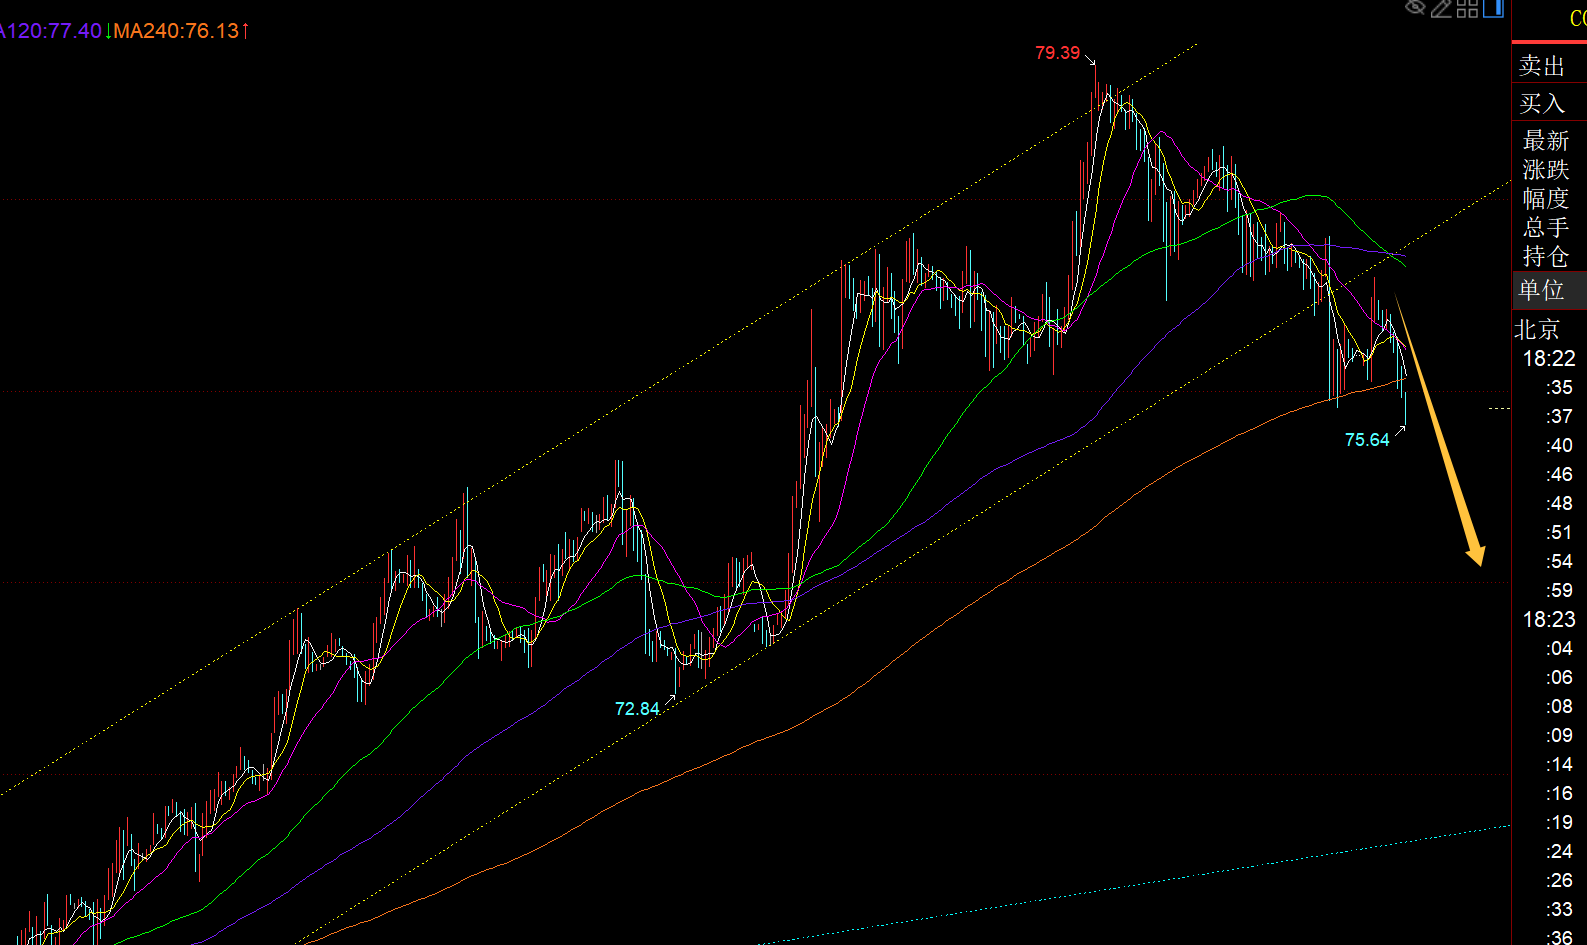Click the 79.39 high price label
This screenshot has height=945, width=1587.
click(x=1057, y=53)
